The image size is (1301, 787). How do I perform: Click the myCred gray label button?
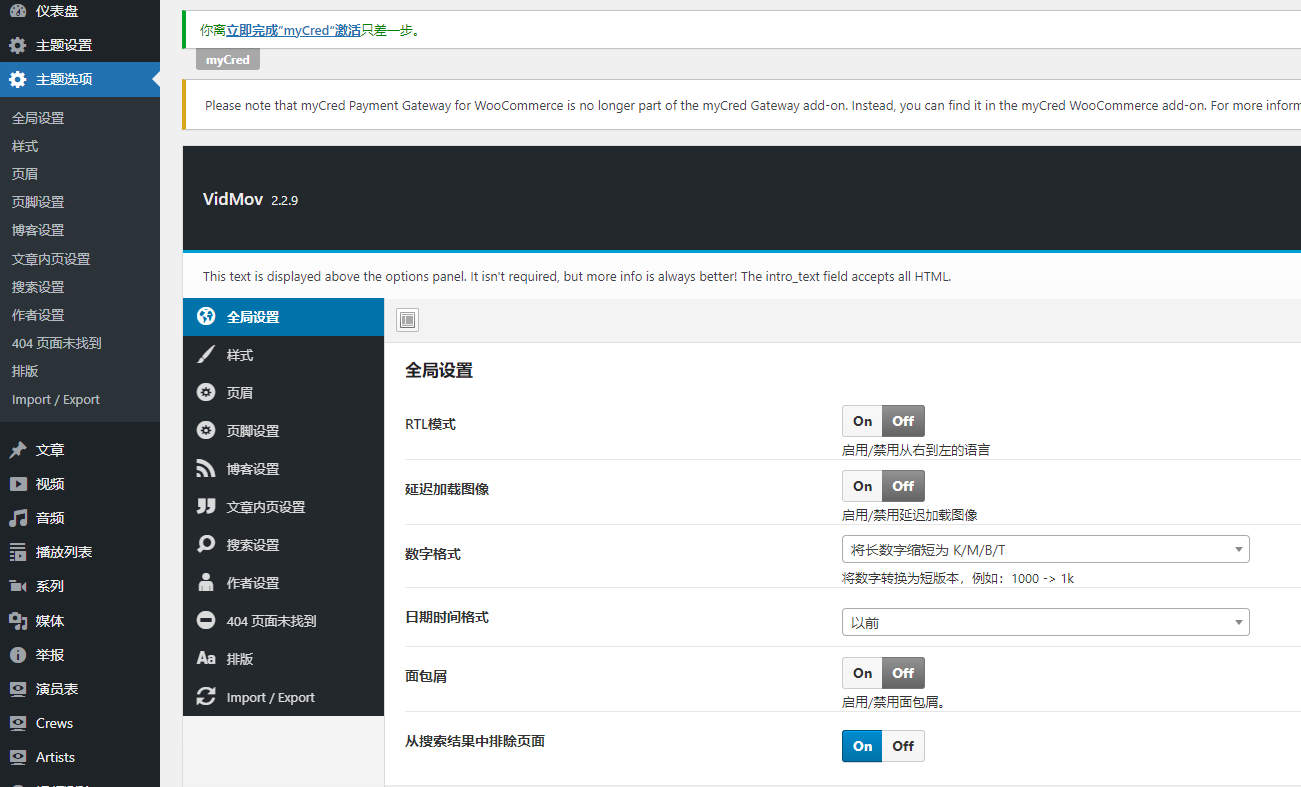click(228, 60)
